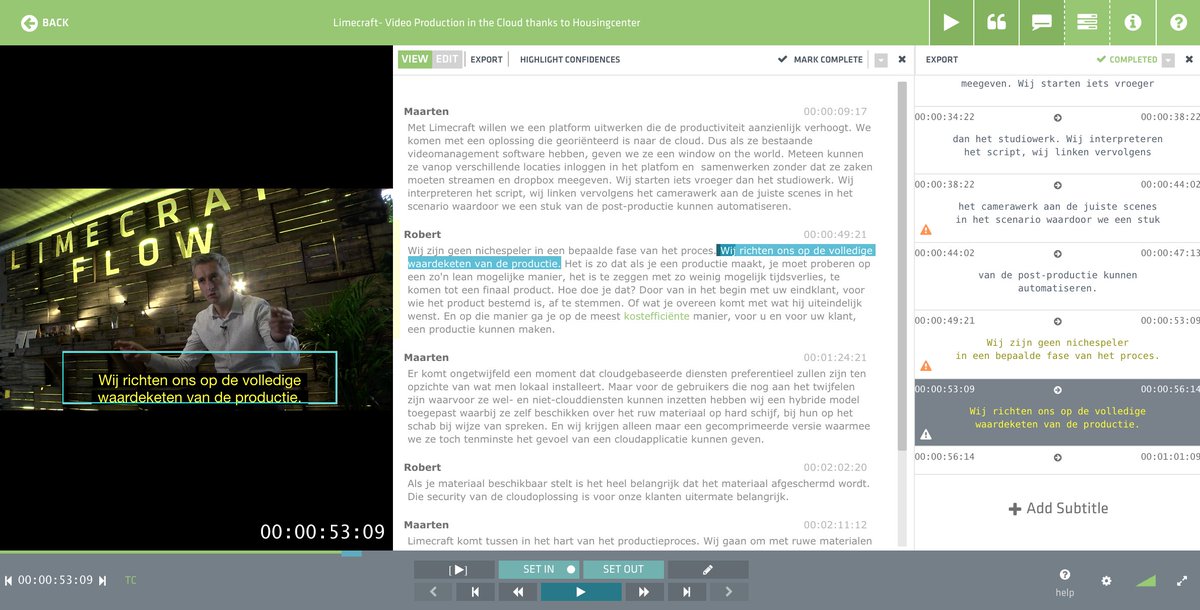Export the subtitles panel
The image size is (1200, 610).
pos(942,59)
